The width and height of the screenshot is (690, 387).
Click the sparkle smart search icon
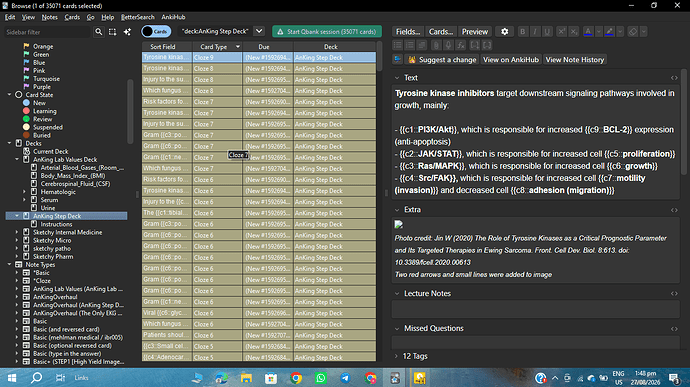tap(127, 32)
